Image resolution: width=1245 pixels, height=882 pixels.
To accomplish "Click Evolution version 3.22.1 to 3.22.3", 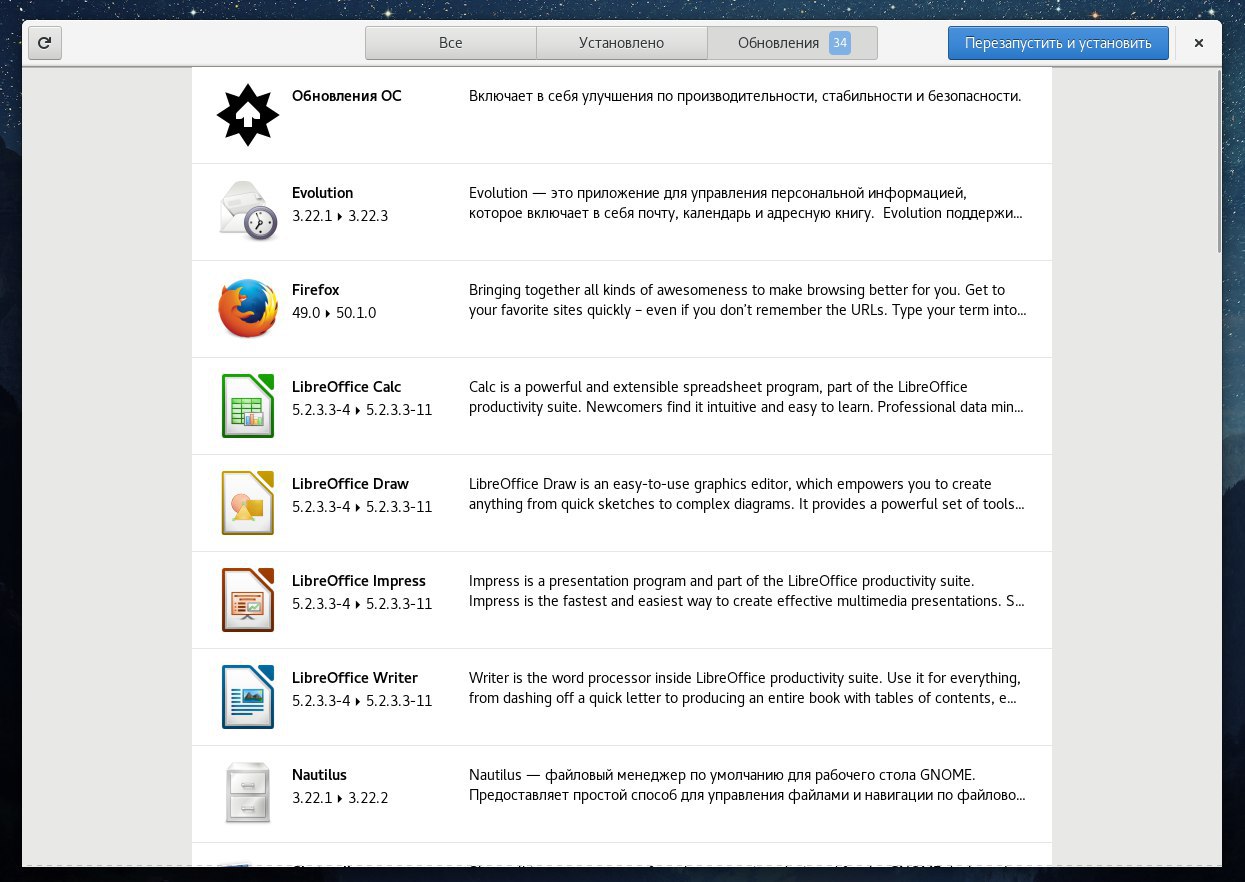I will (x=340, y=216).
